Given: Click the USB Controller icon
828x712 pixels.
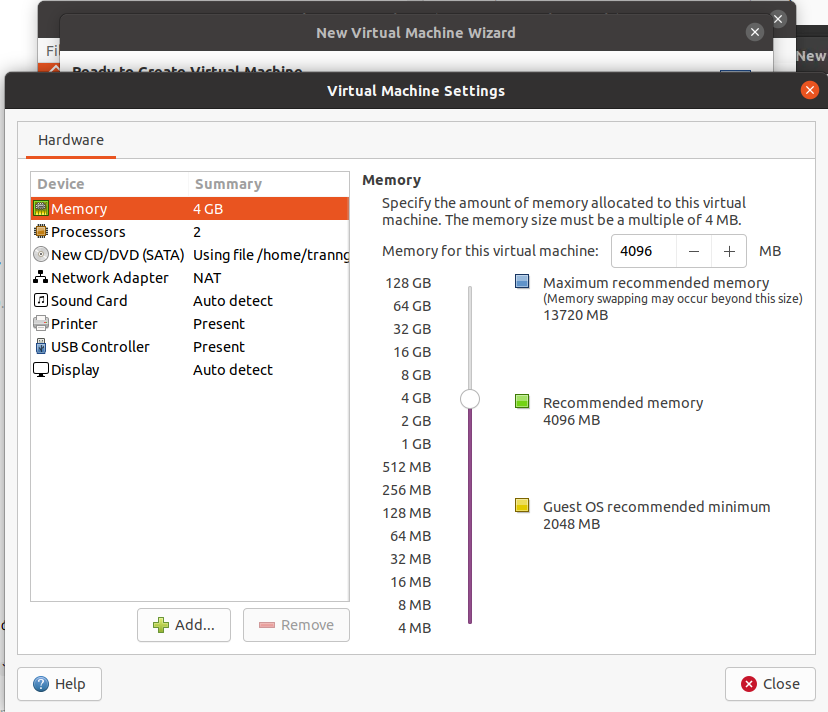Looking at the screenshot, I should pos(41,346).
